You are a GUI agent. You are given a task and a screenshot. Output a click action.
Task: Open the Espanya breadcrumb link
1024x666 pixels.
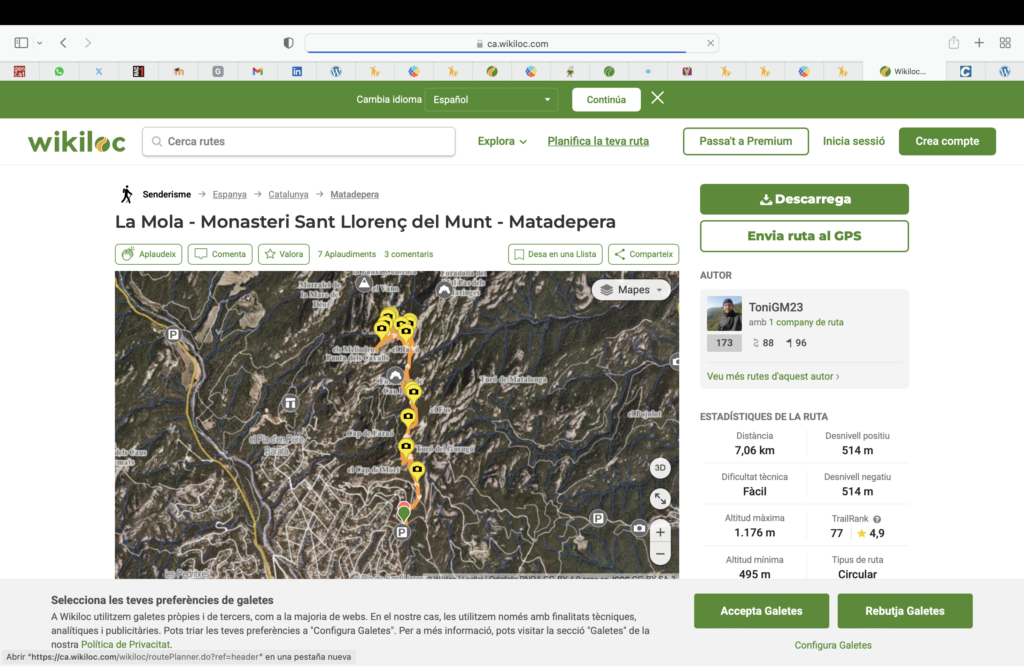click(229, 195)
